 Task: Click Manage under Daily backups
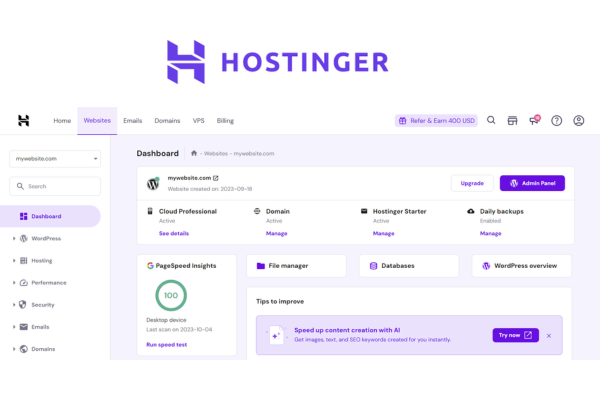[491, 233]
